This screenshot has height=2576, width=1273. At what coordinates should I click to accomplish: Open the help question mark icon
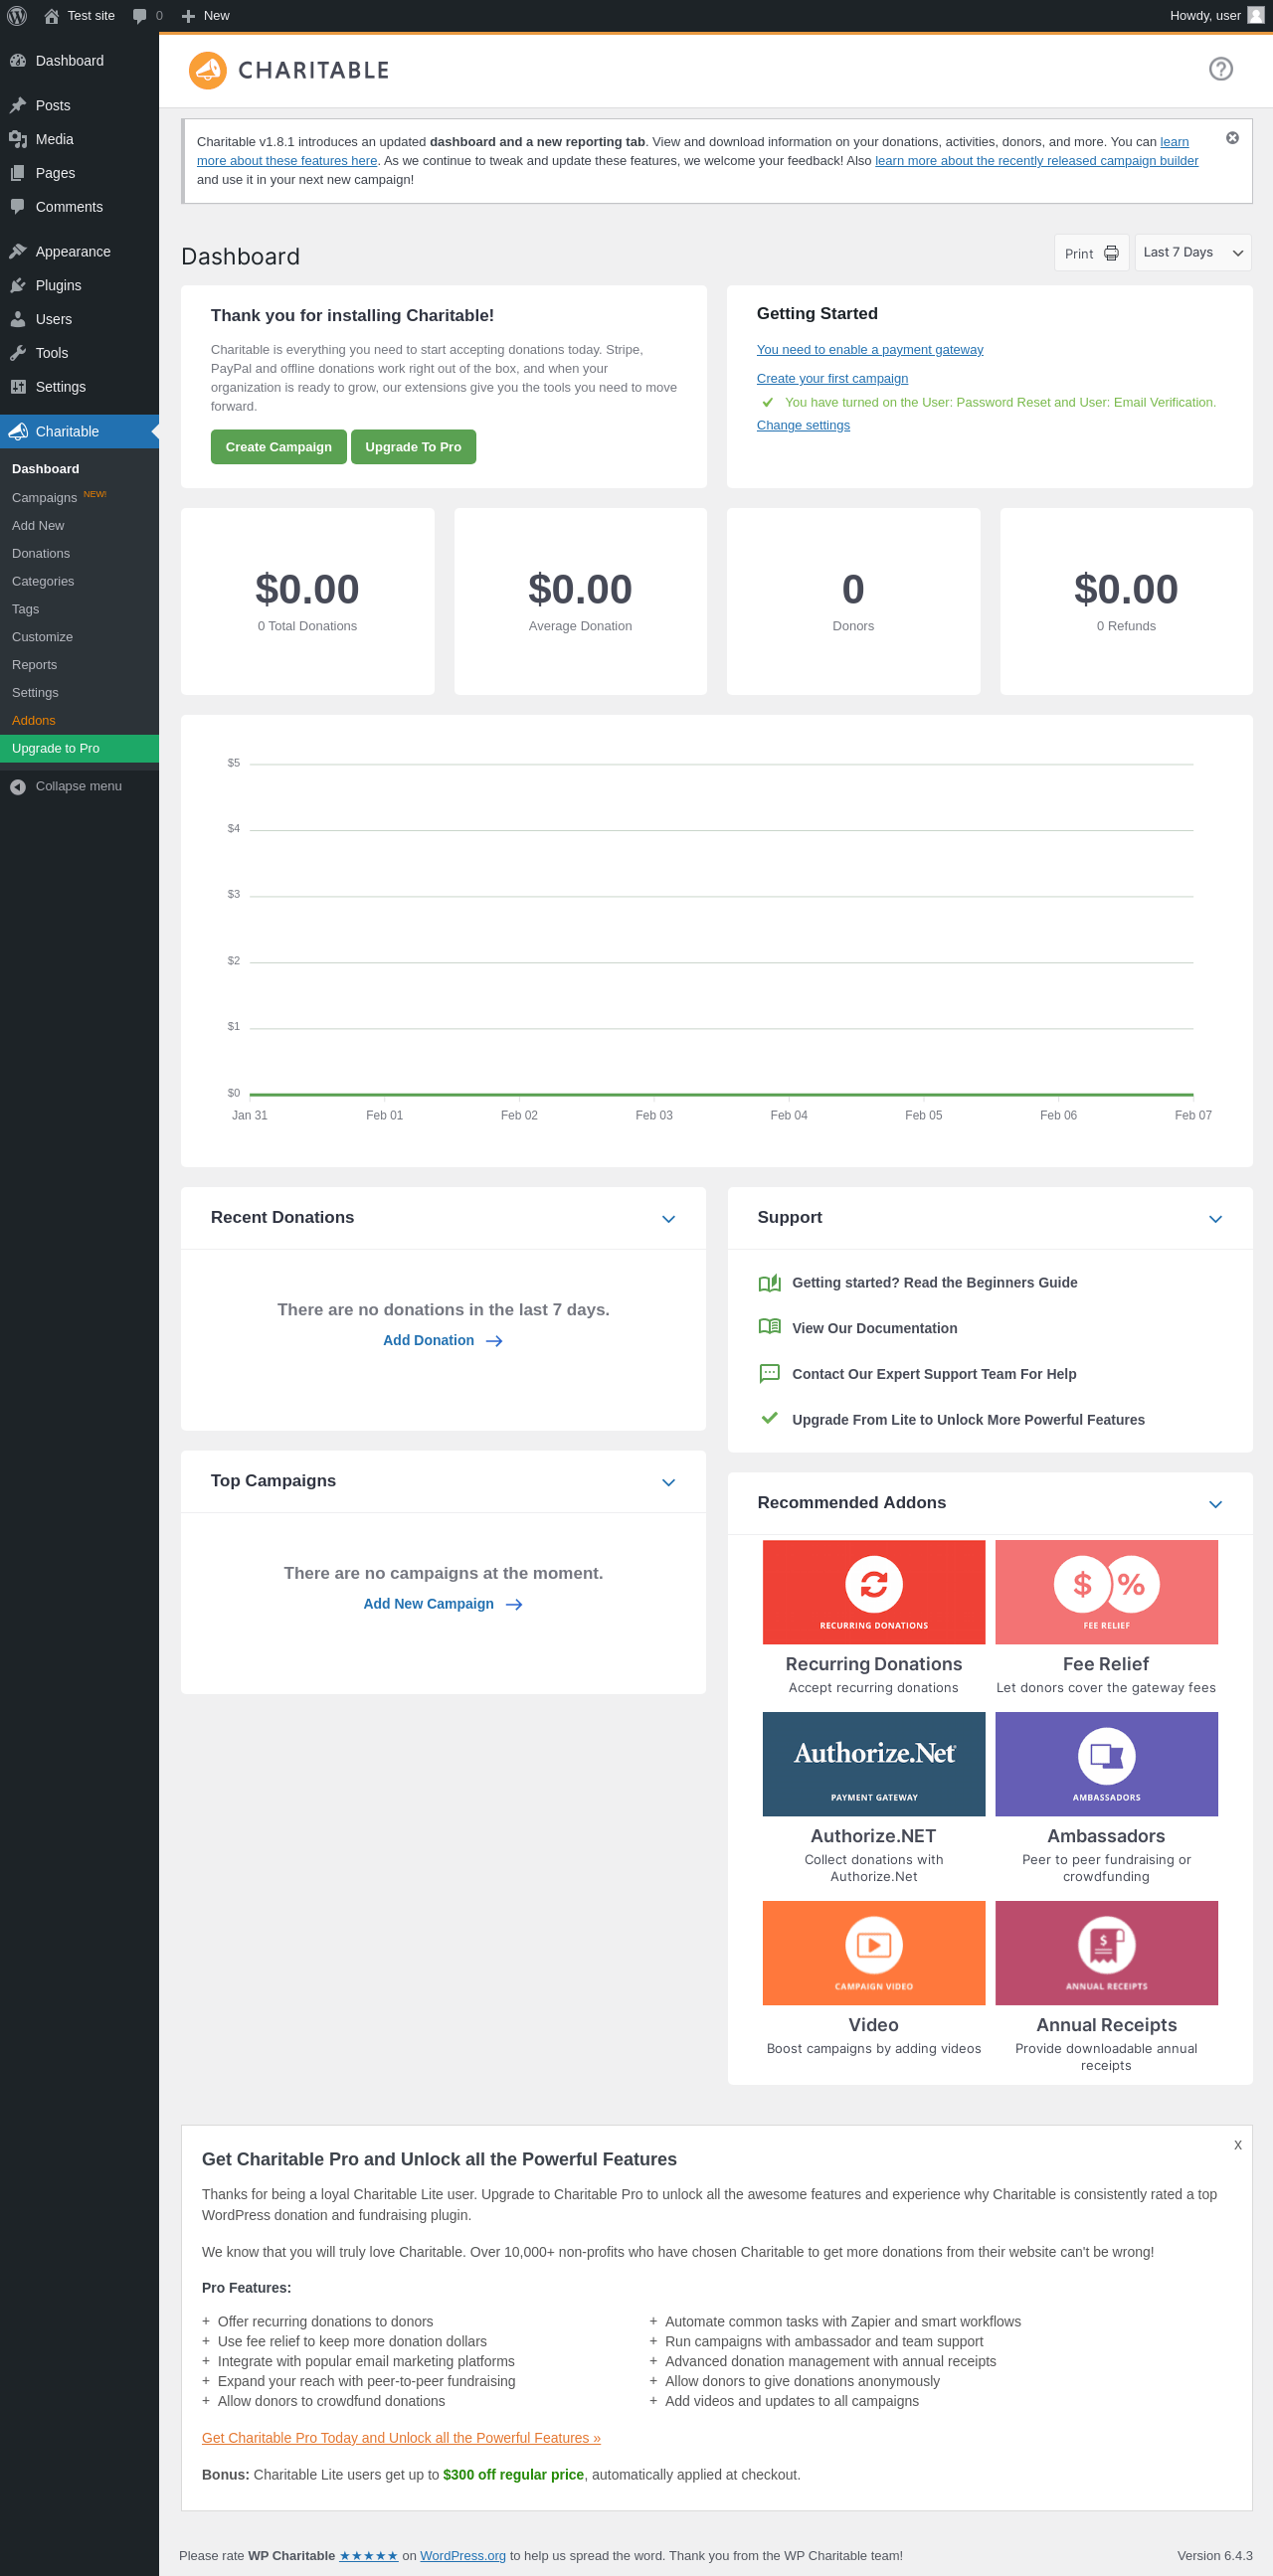point(1220,69)
